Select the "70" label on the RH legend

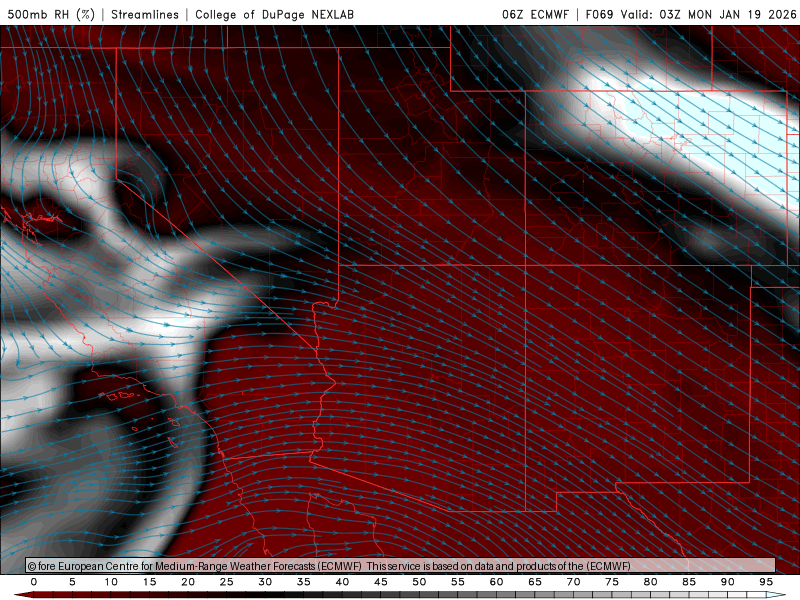point(573,582)
